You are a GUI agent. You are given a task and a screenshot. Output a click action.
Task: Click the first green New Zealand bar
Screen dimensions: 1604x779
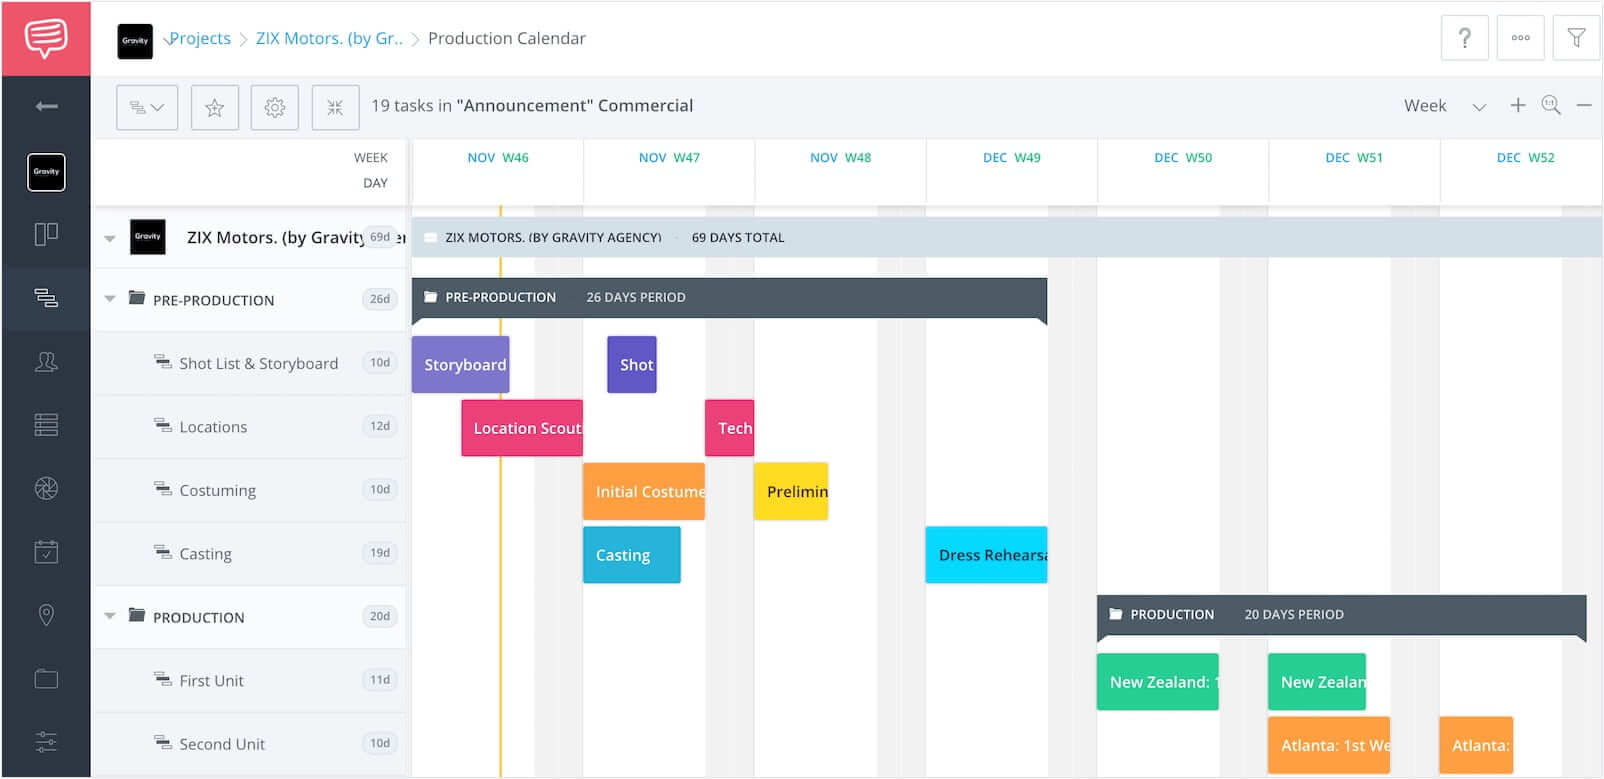(x=1158, y=682)
